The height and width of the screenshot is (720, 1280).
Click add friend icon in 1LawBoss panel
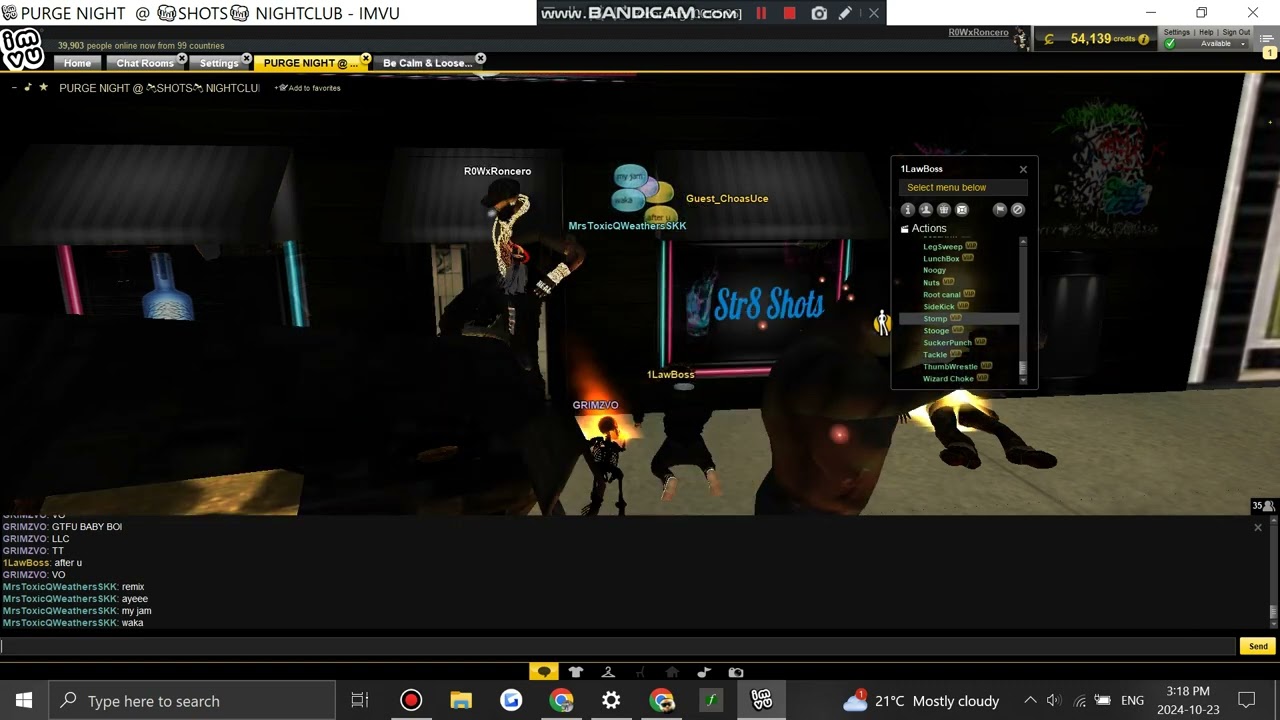pos(926,209)
